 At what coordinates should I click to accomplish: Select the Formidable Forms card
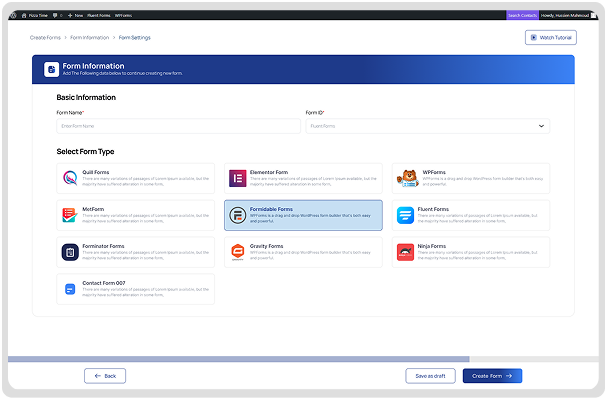(303, 215)
